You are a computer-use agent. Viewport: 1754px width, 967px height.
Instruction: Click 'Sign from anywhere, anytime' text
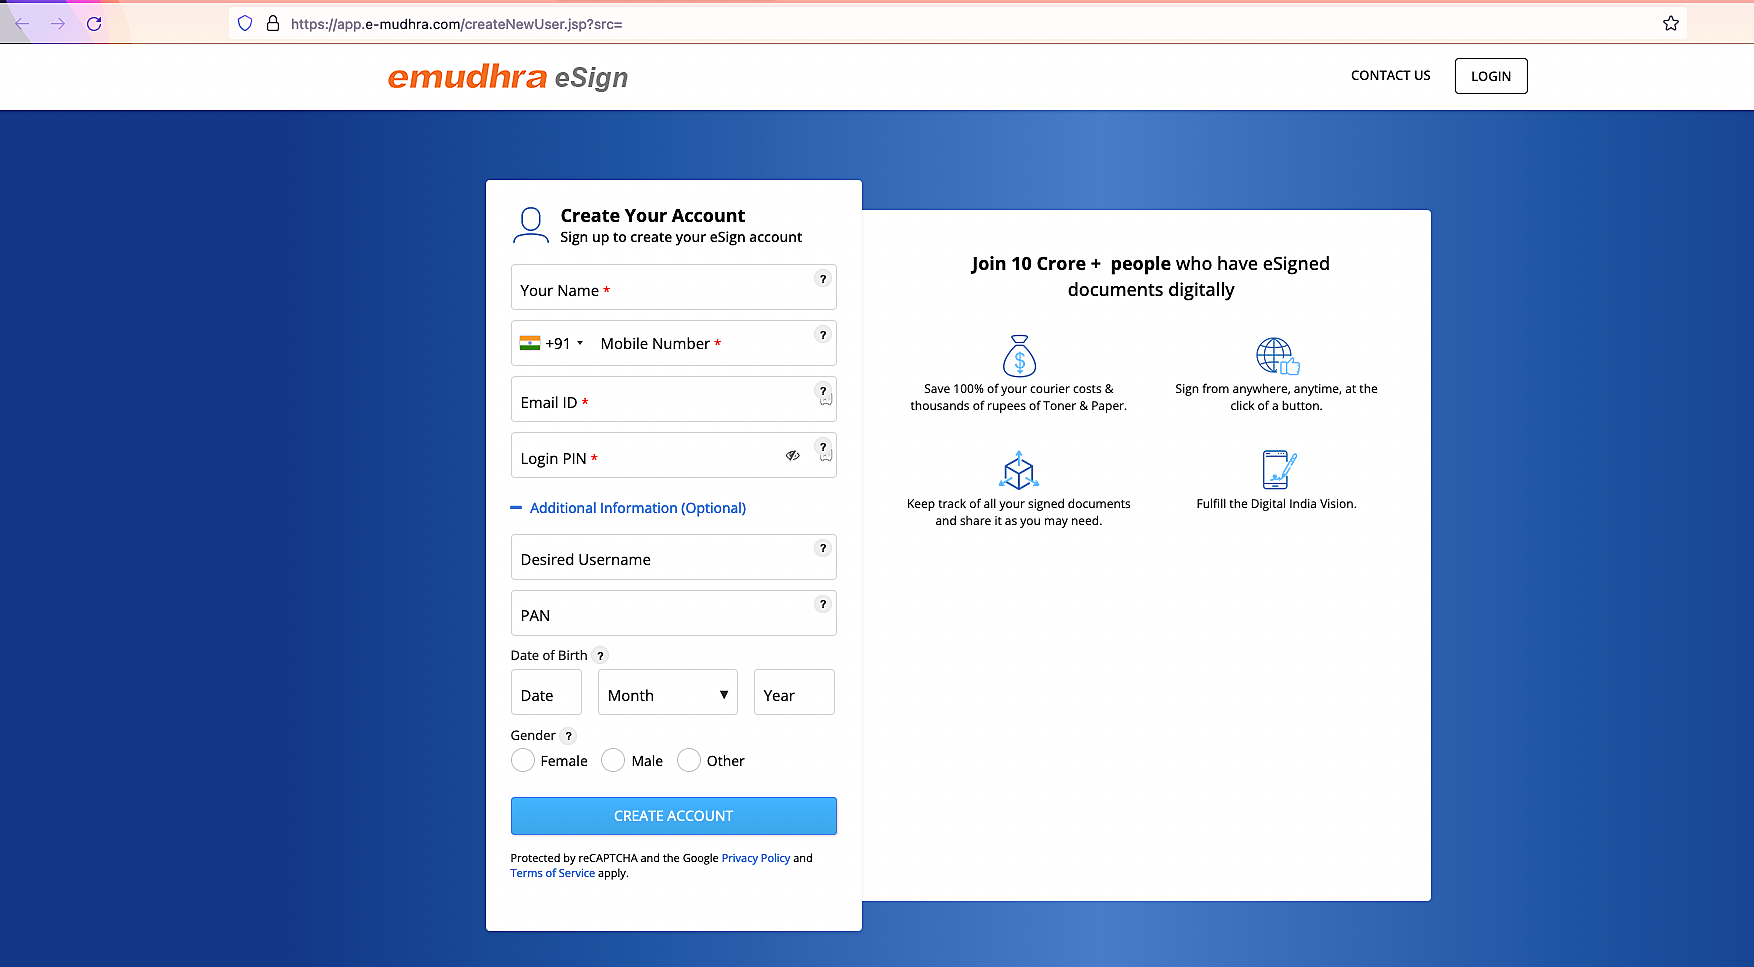[x=1276, y=397]
